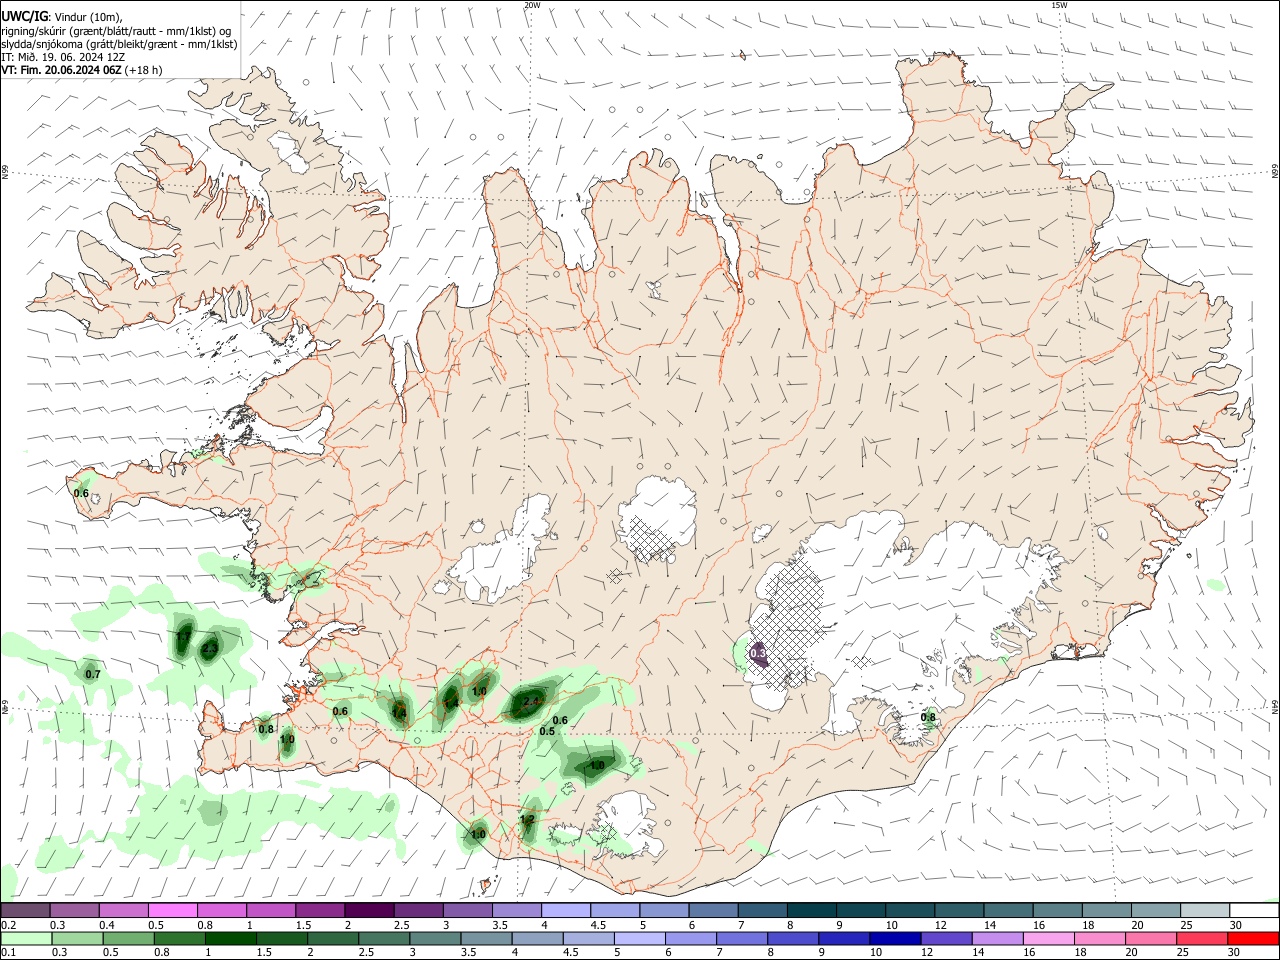Pick rain scale swatch between 3.5 and 4
This screenshot has width=1280, height=960.
coord(485,938)
